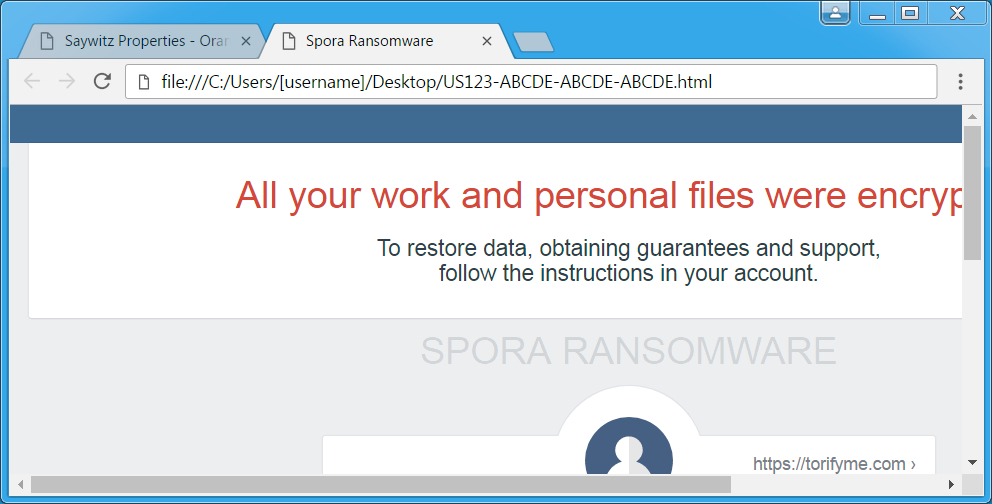
Task: Open a new tab
Action: point(533,42)
